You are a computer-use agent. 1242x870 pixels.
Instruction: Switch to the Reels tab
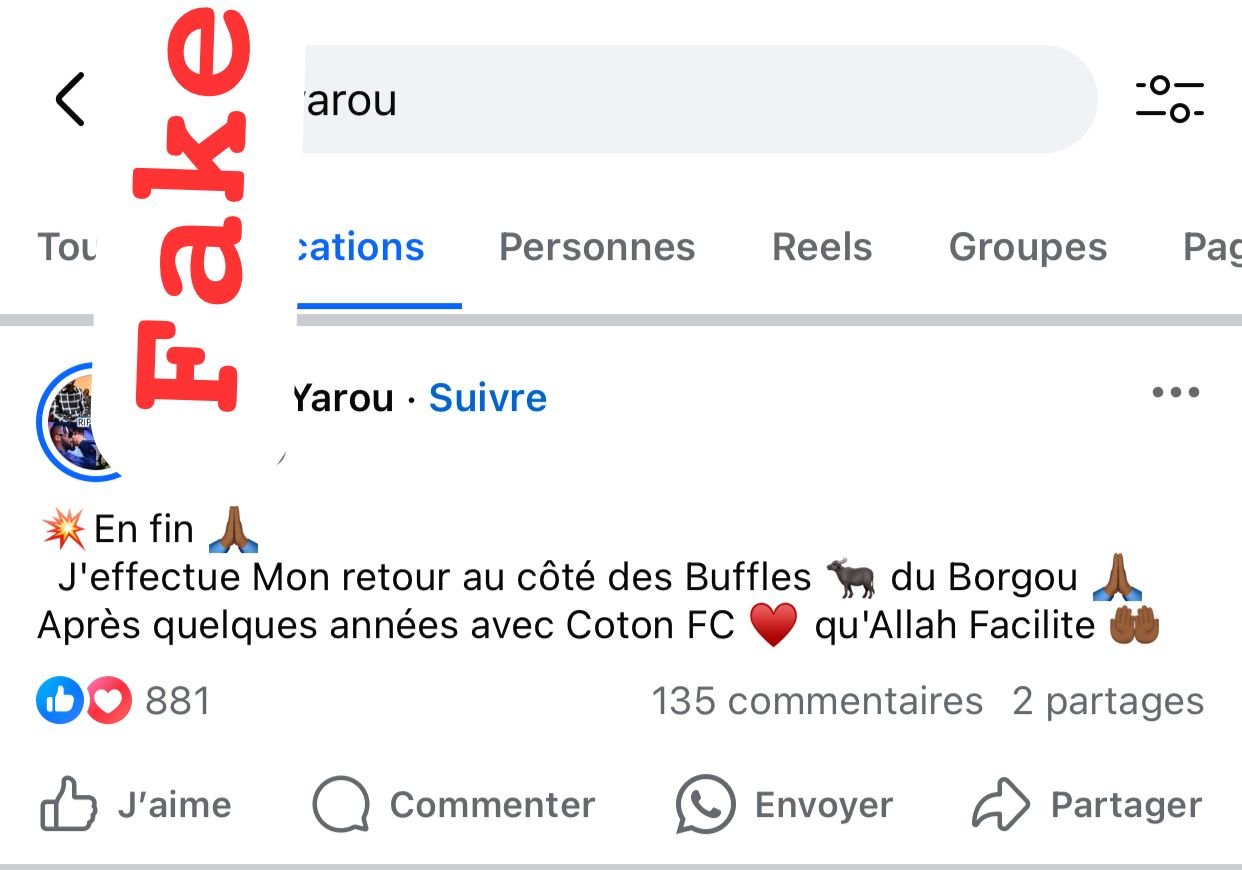[x=822, y=247]
